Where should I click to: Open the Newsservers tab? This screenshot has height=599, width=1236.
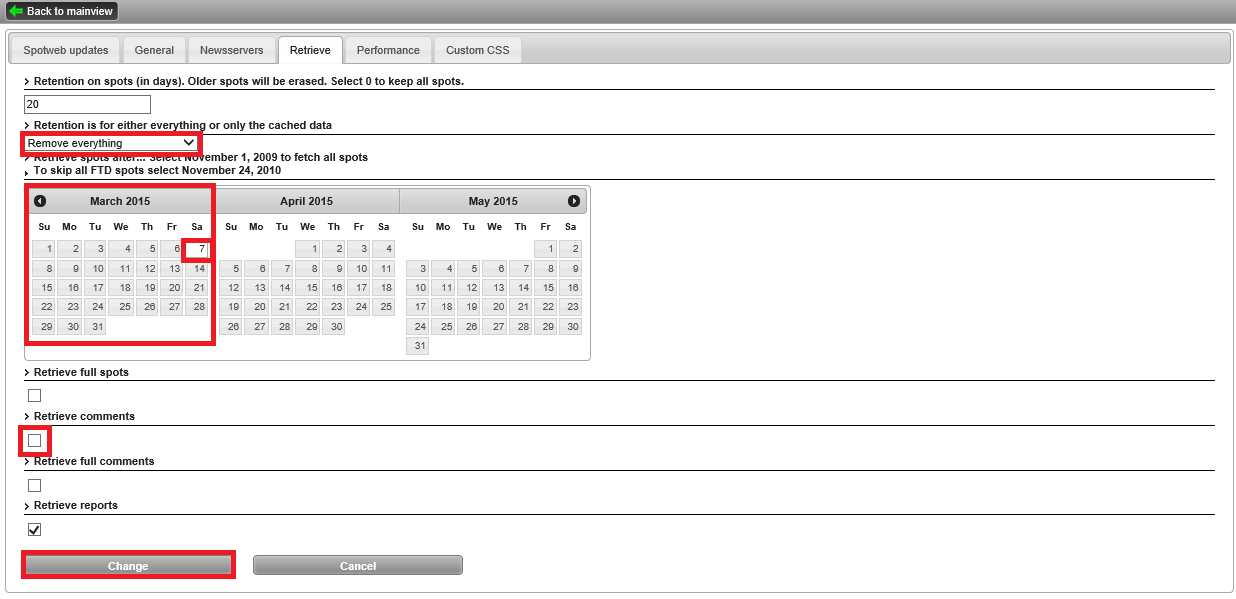pyautogui.click(x=232, y=50)
